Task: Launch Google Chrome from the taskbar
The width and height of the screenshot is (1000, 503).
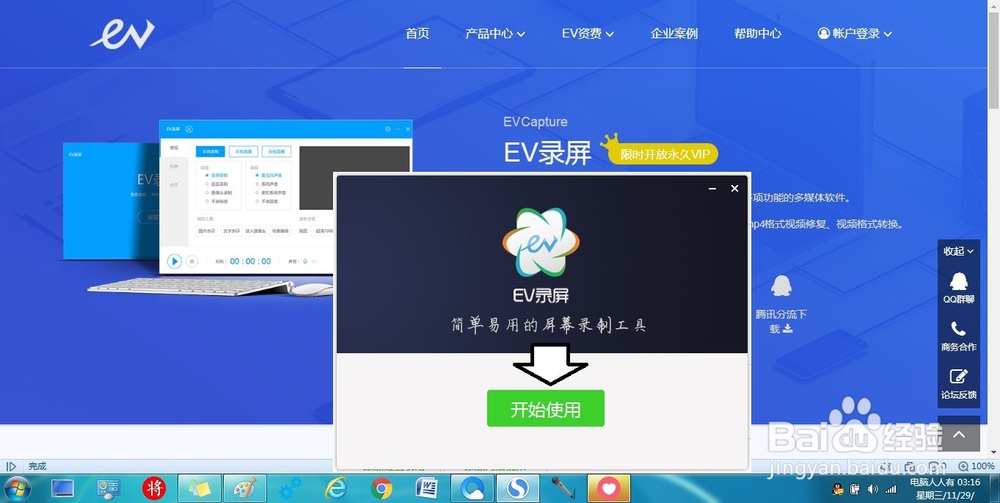Action: 381,489
